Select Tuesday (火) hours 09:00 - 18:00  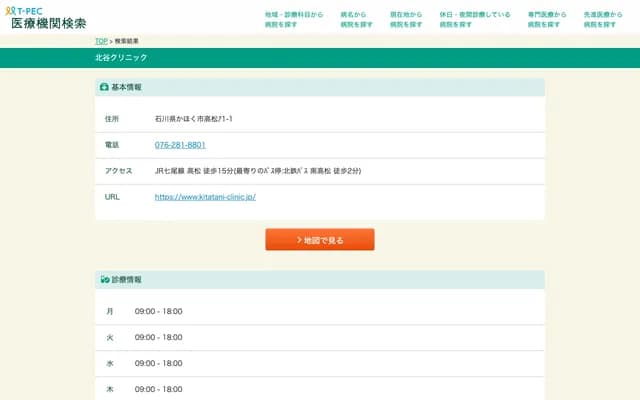pyautogui.click(x=158, y=338)
